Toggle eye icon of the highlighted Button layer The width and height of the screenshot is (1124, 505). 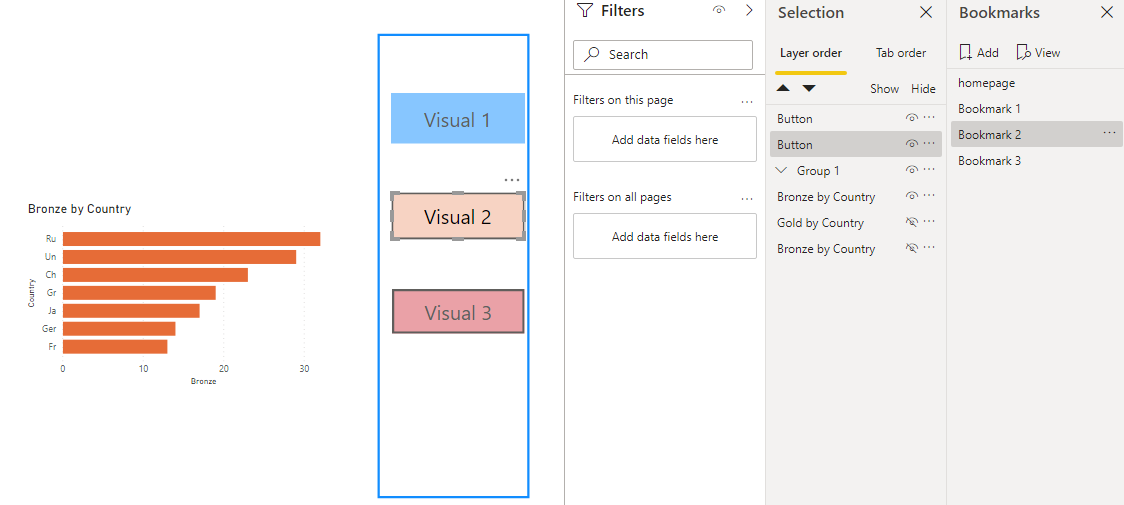coord(912,143)
